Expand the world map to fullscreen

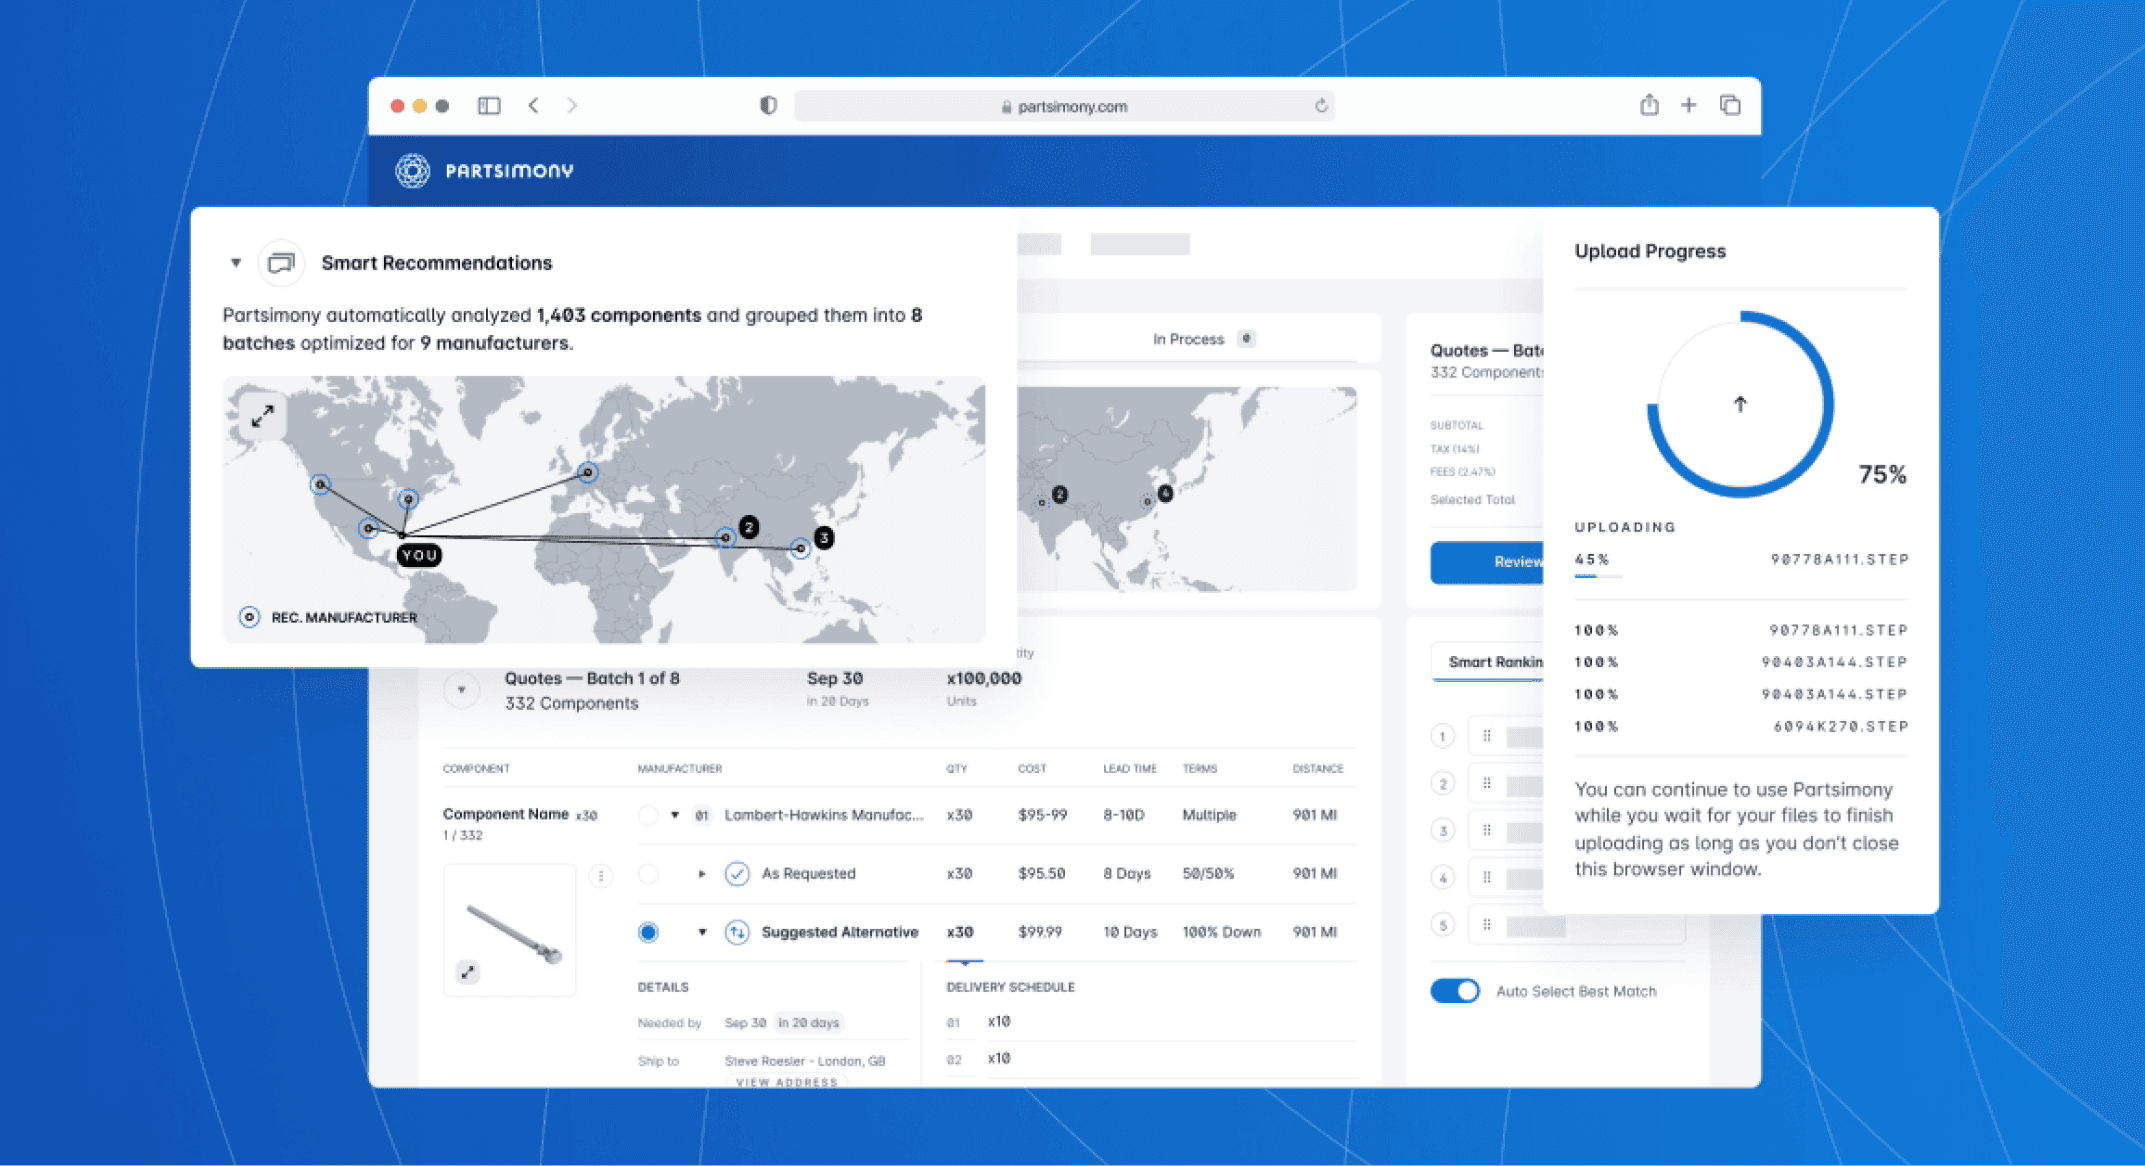pos(262,416)
